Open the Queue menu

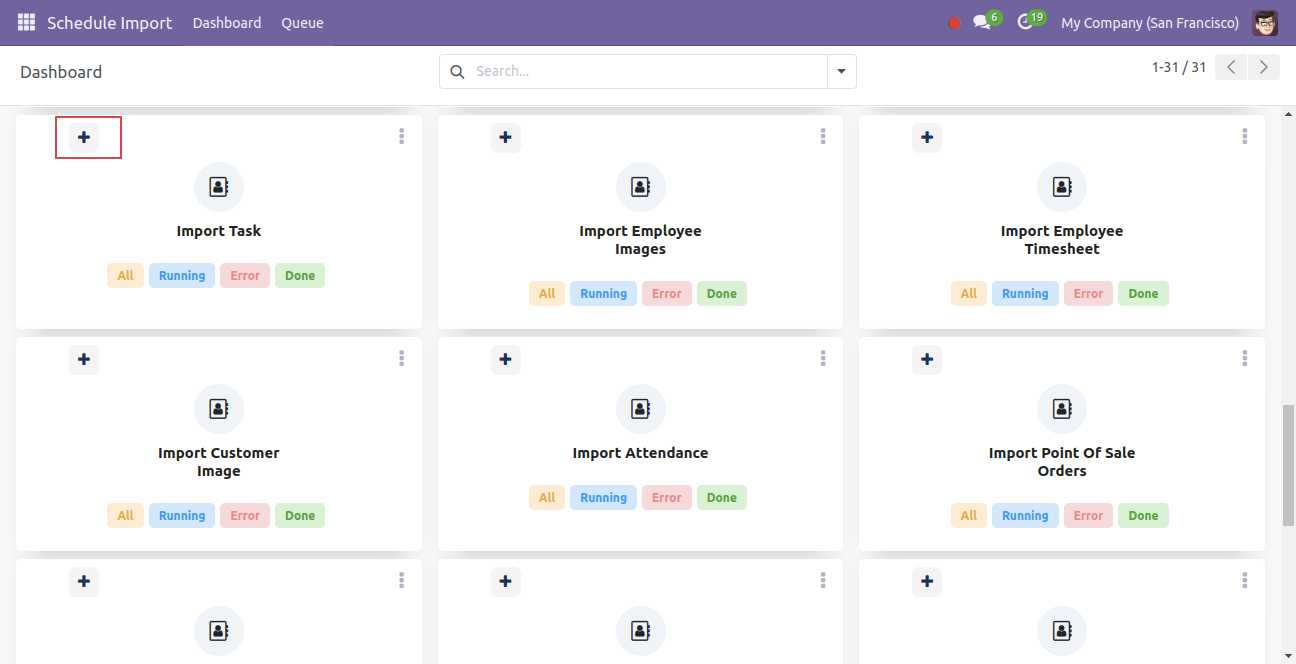[x=302, y=23]
